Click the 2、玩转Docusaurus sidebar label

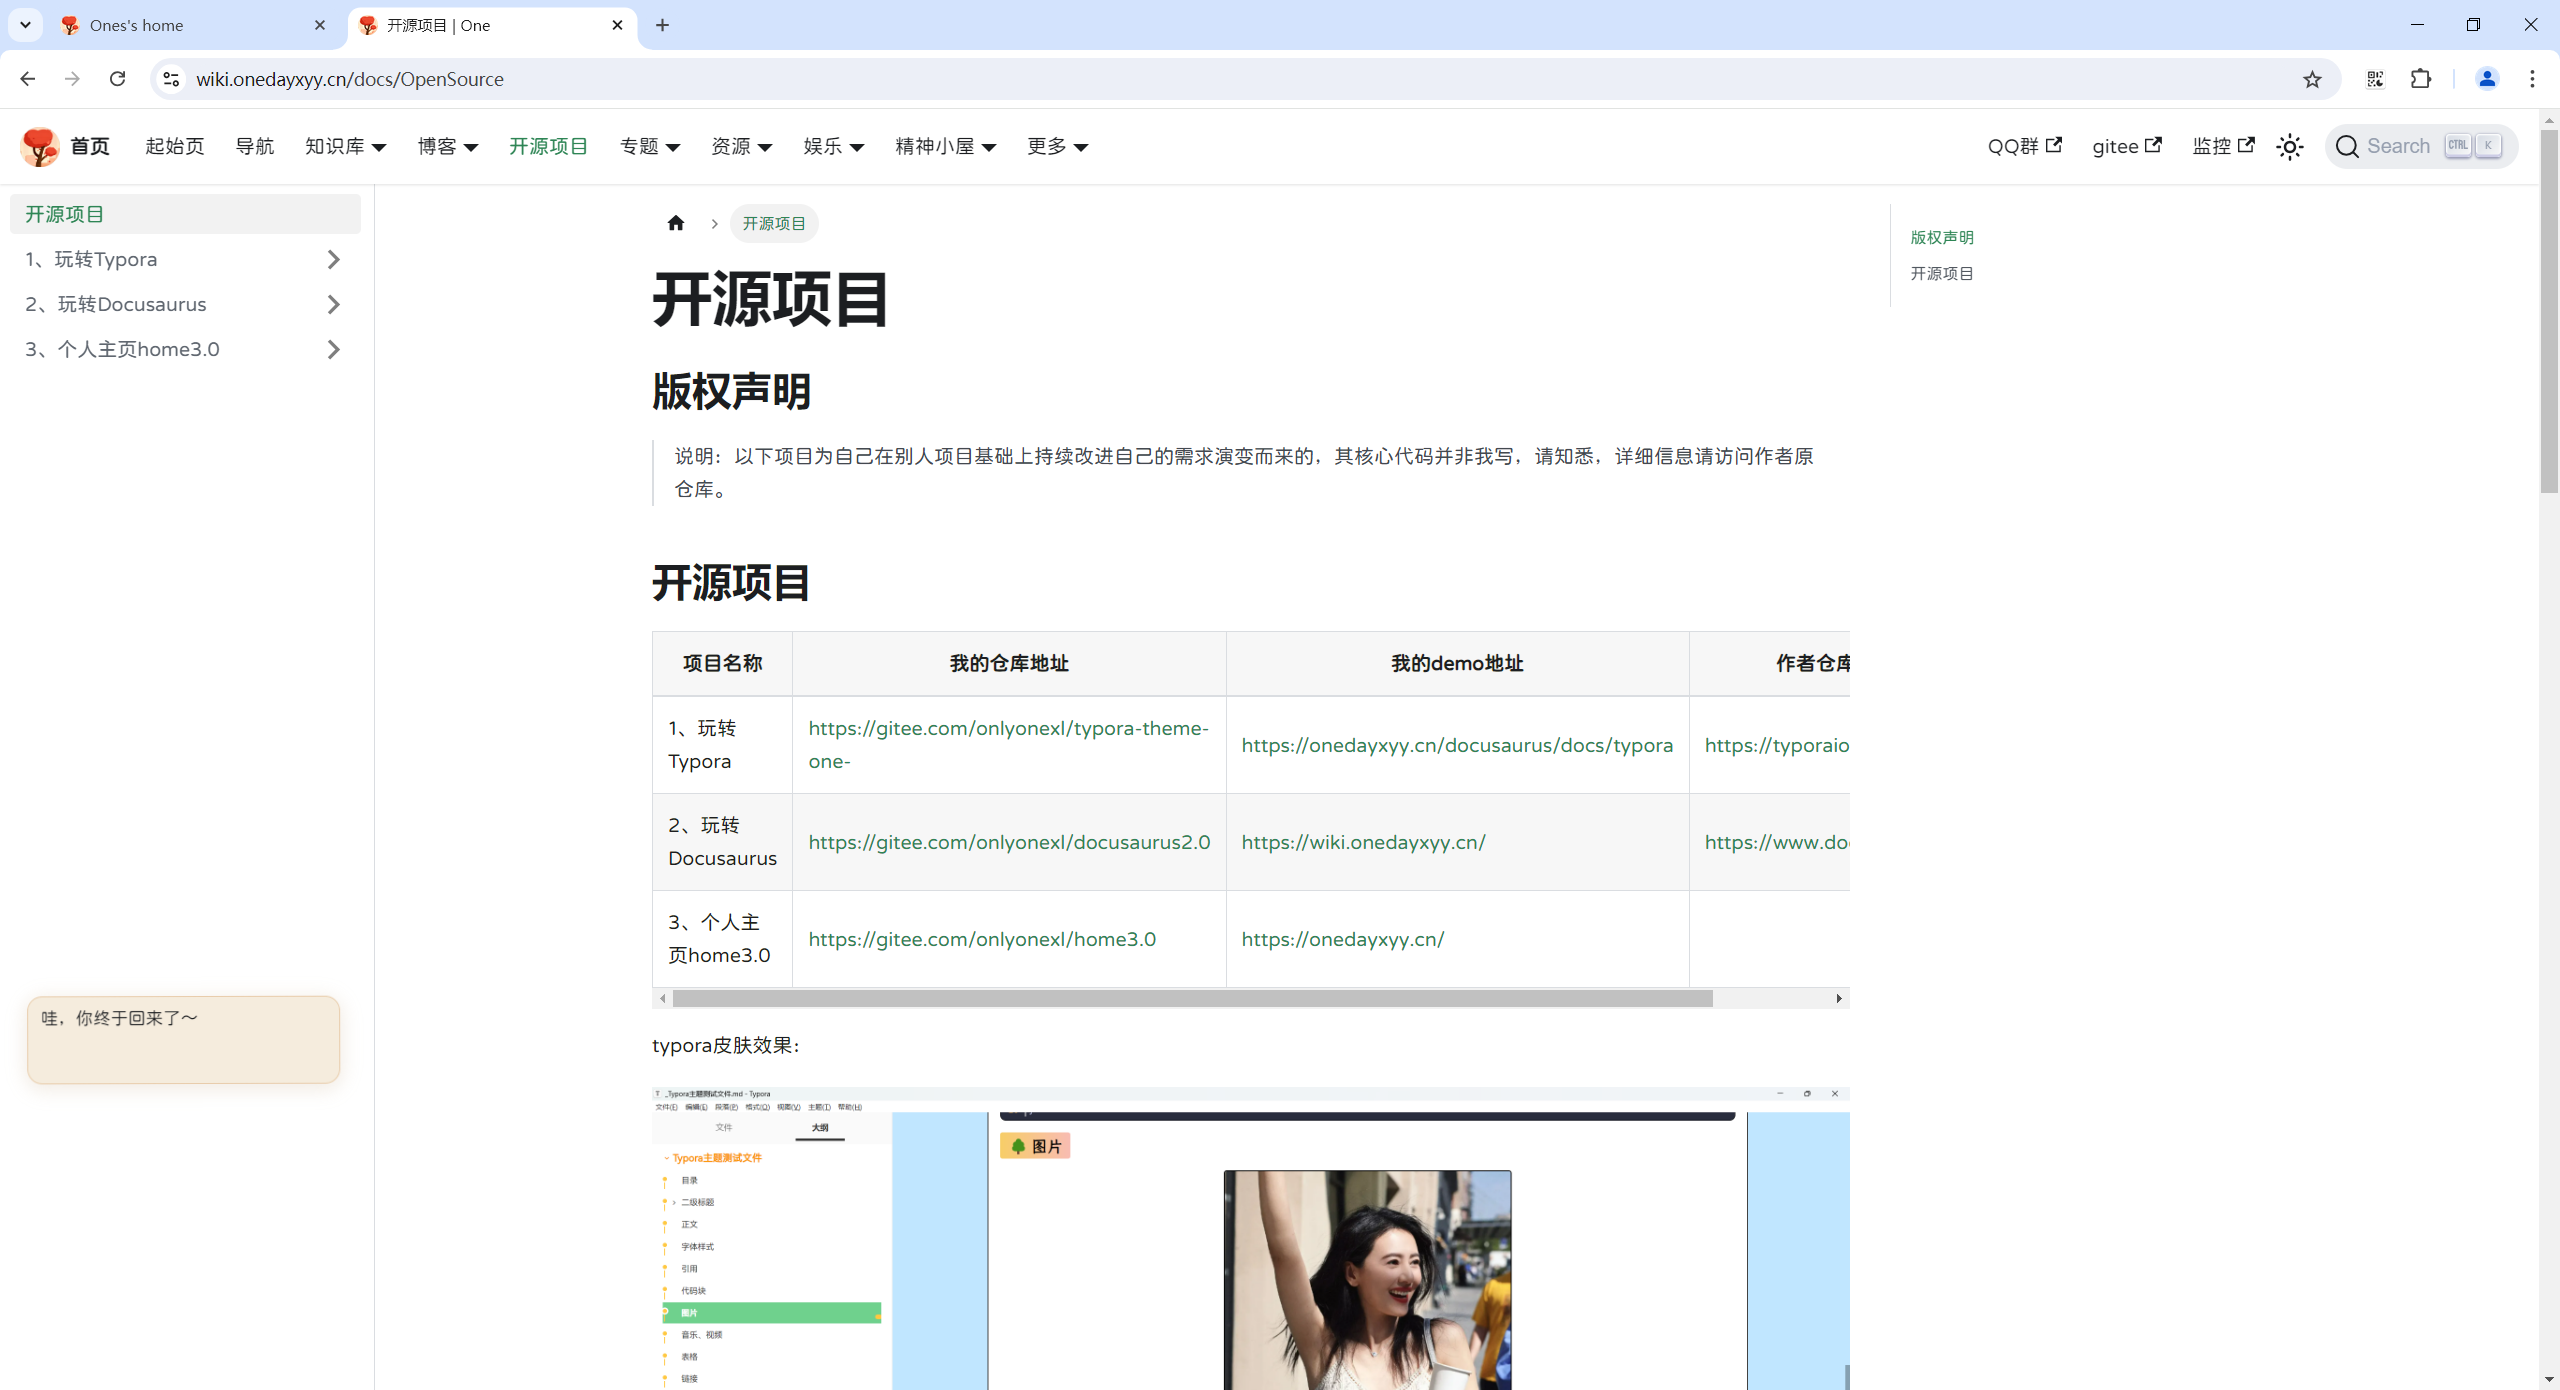(116, 305)
